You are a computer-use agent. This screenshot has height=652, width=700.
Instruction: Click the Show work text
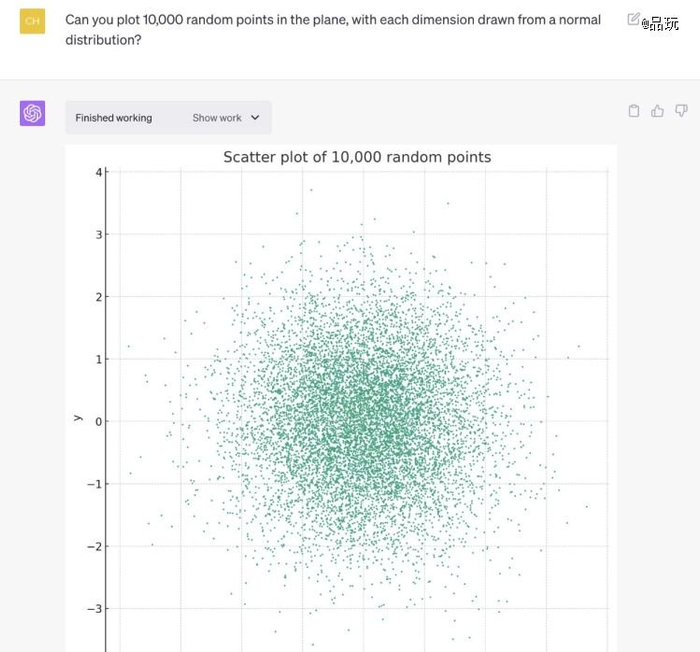tap(217, 118)
